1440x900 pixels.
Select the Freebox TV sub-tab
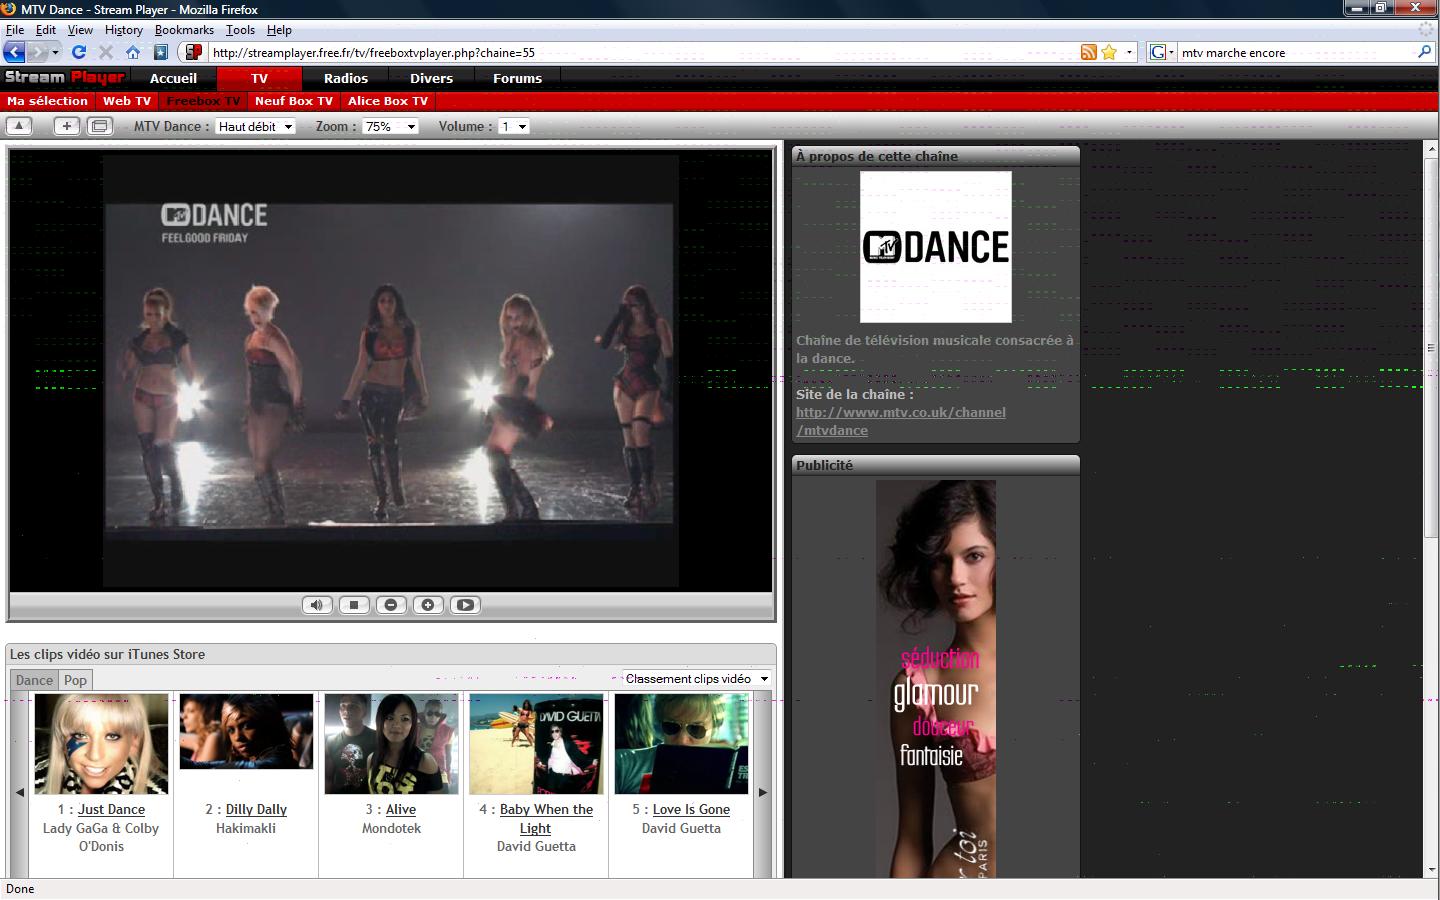(x=203, y=101)
